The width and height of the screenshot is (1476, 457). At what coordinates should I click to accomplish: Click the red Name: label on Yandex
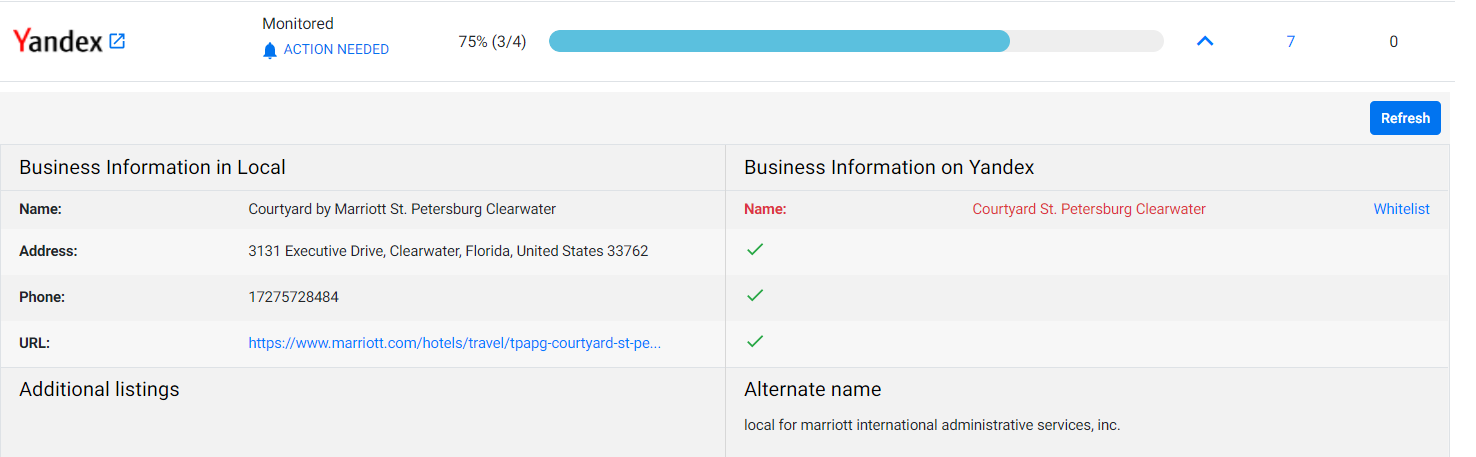[x=765, y=209]
